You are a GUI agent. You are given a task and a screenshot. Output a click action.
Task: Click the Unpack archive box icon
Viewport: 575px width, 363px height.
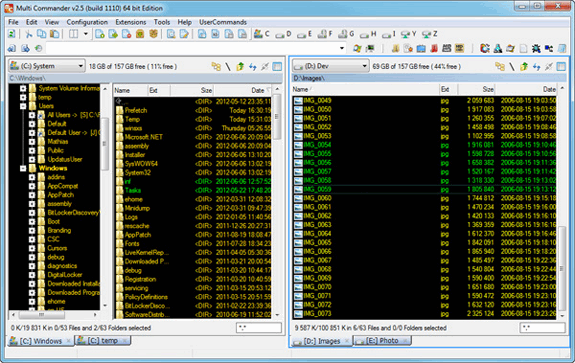[153, 34]
